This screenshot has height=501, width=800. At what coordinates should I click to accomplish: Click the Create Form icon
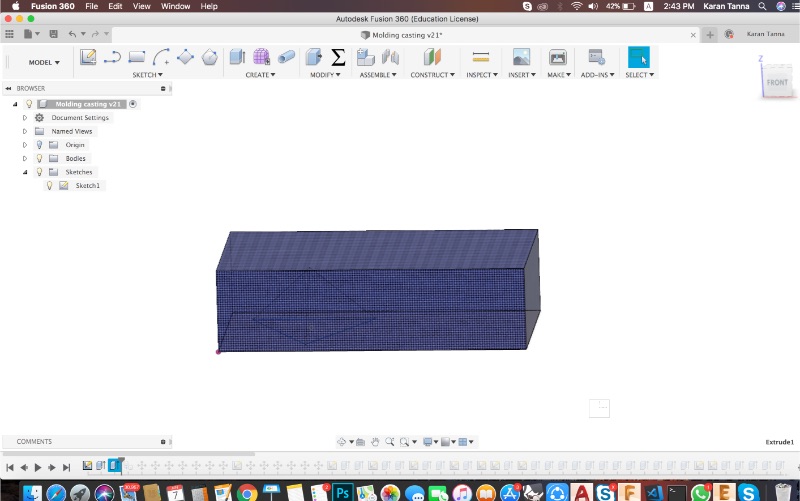(261, 57)
